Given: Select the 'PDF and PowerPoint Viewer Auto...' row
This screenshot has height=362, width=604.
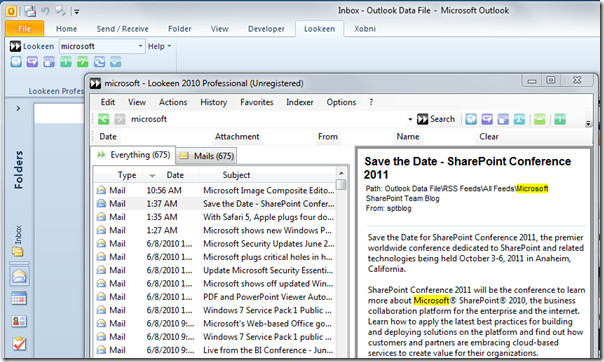Looking at the screenshot, I should click(215, 297).
